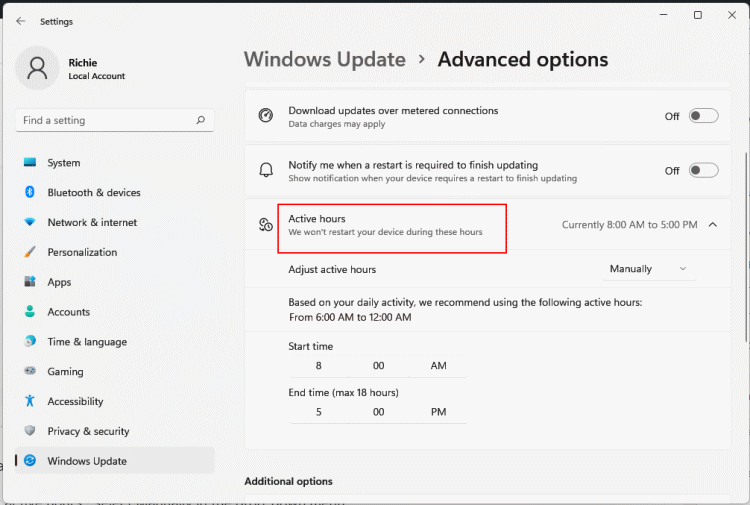The height and width of the screenshot is (505, 750).
Task: Click the Richie account name
Action: [83, 63]
